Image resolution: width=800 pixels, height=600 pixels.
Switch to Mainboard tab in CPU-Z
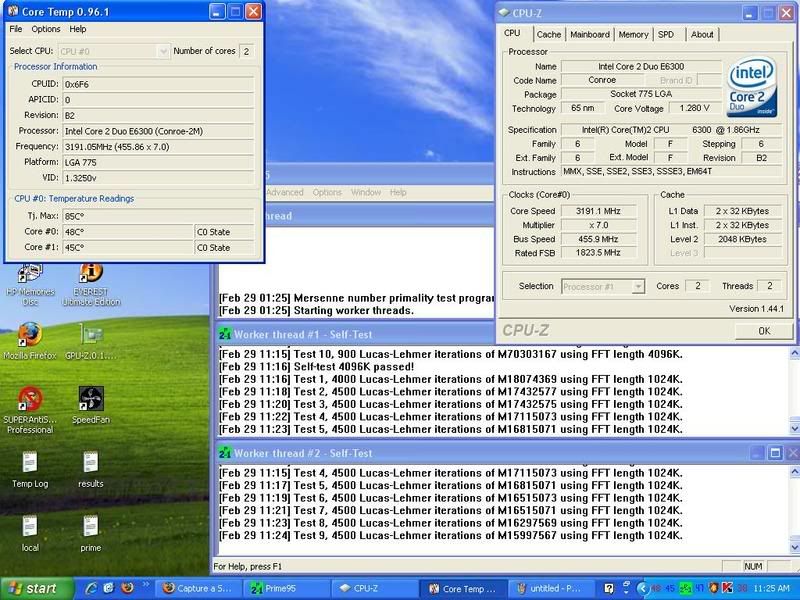tap(590, 35)
